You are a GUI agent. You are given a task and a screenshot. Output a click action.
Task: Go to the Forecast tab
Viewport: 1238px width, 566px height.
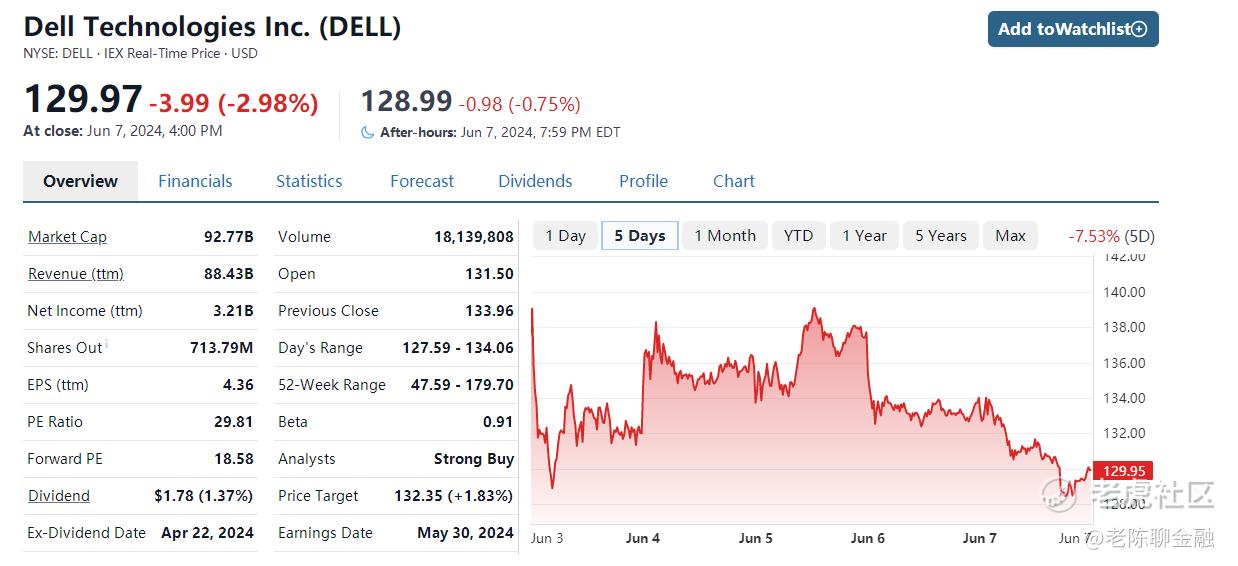tap(422, 181)
